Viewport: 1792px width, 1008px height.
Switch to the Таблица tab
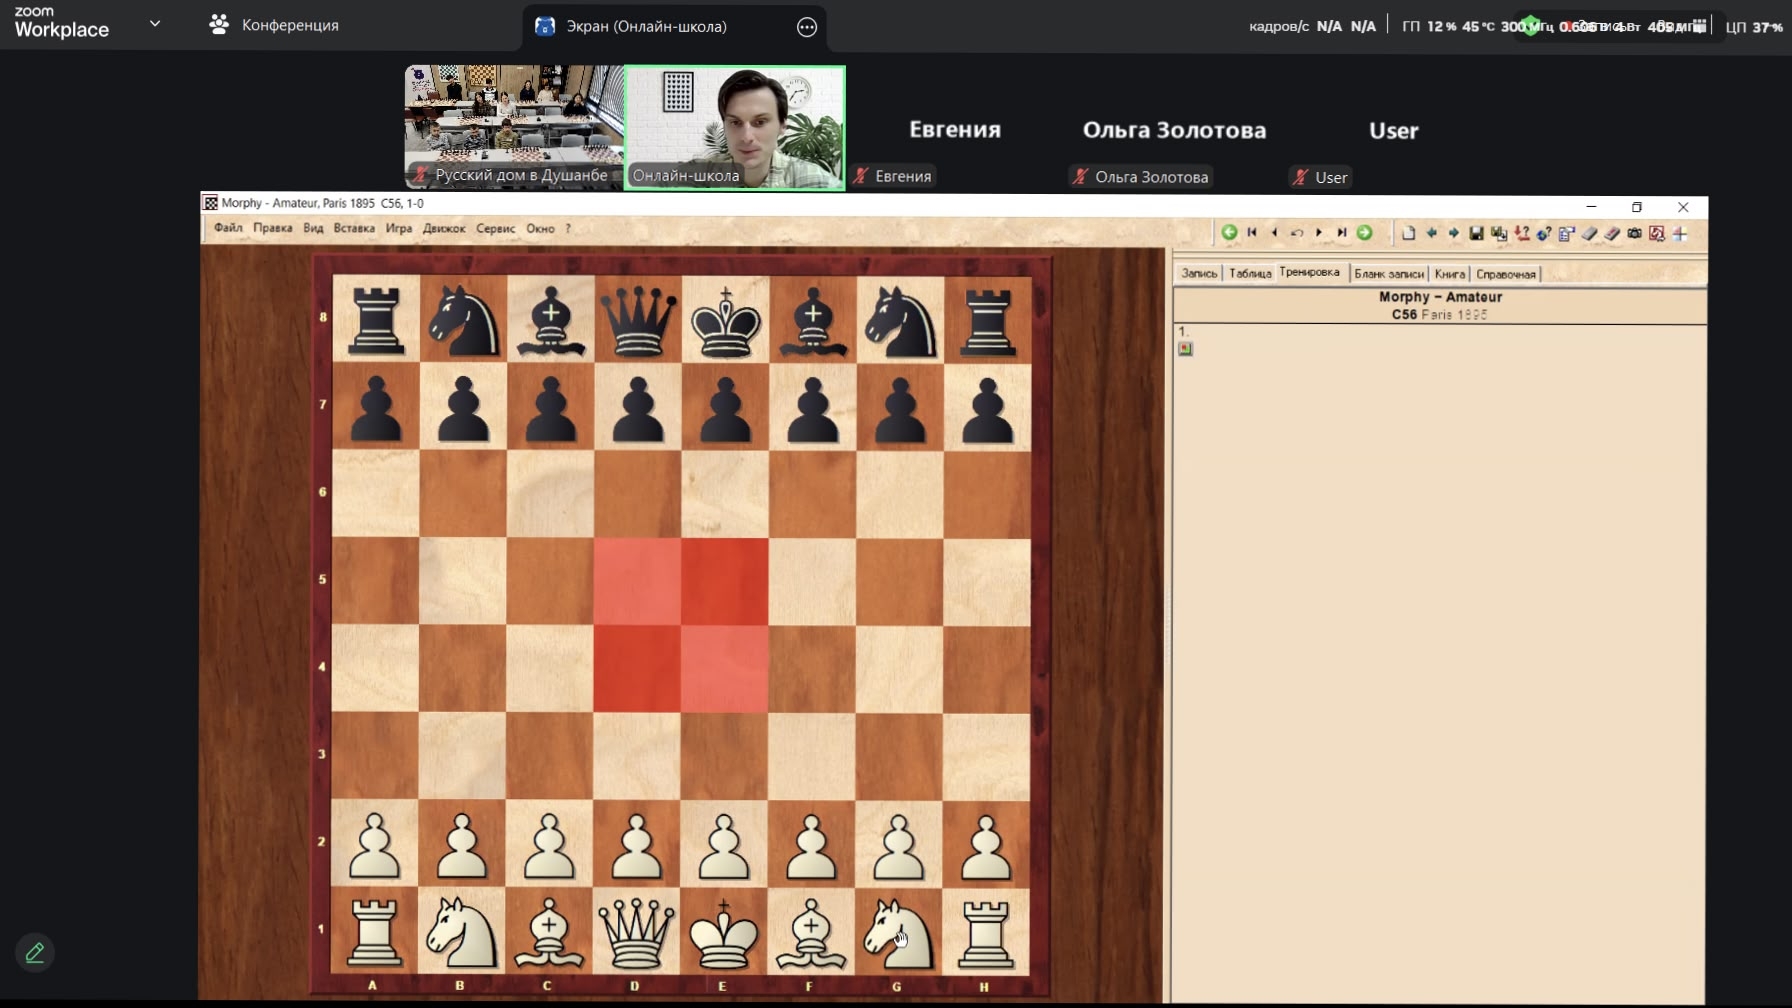click(x=1250, y=274)
